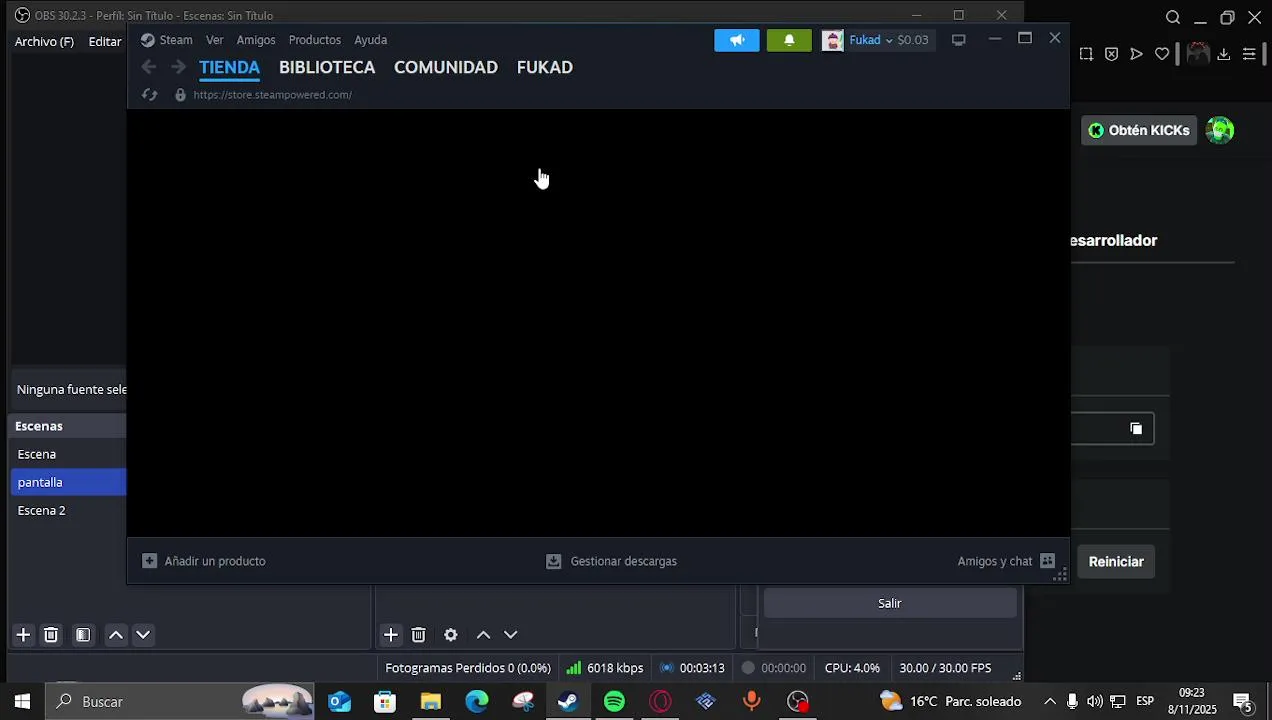Viewport: 1272px width, 720px height.
Task: Add a new scene in OBS
Action: pyautogui.click(x=23, y=635)
